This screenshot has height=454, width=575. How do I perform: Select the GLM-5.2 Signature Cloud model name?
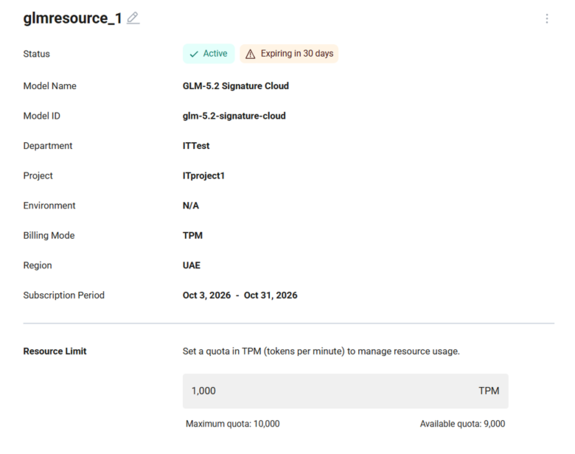point(236,86)
